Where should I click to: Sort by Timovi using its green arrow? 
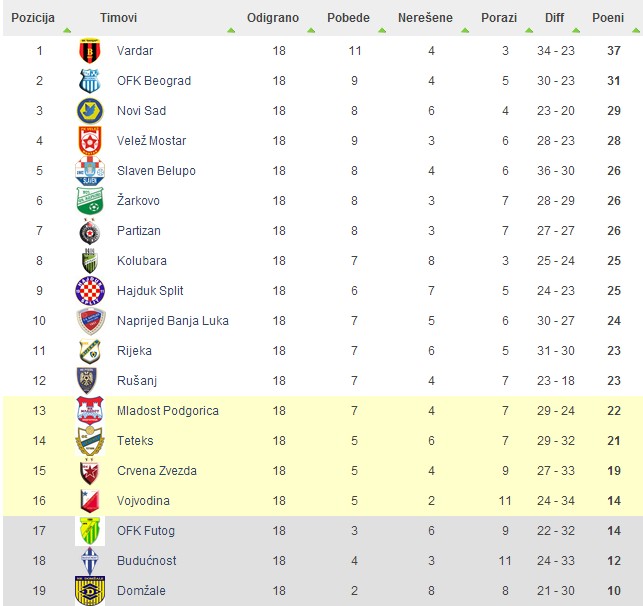[231, 30]
